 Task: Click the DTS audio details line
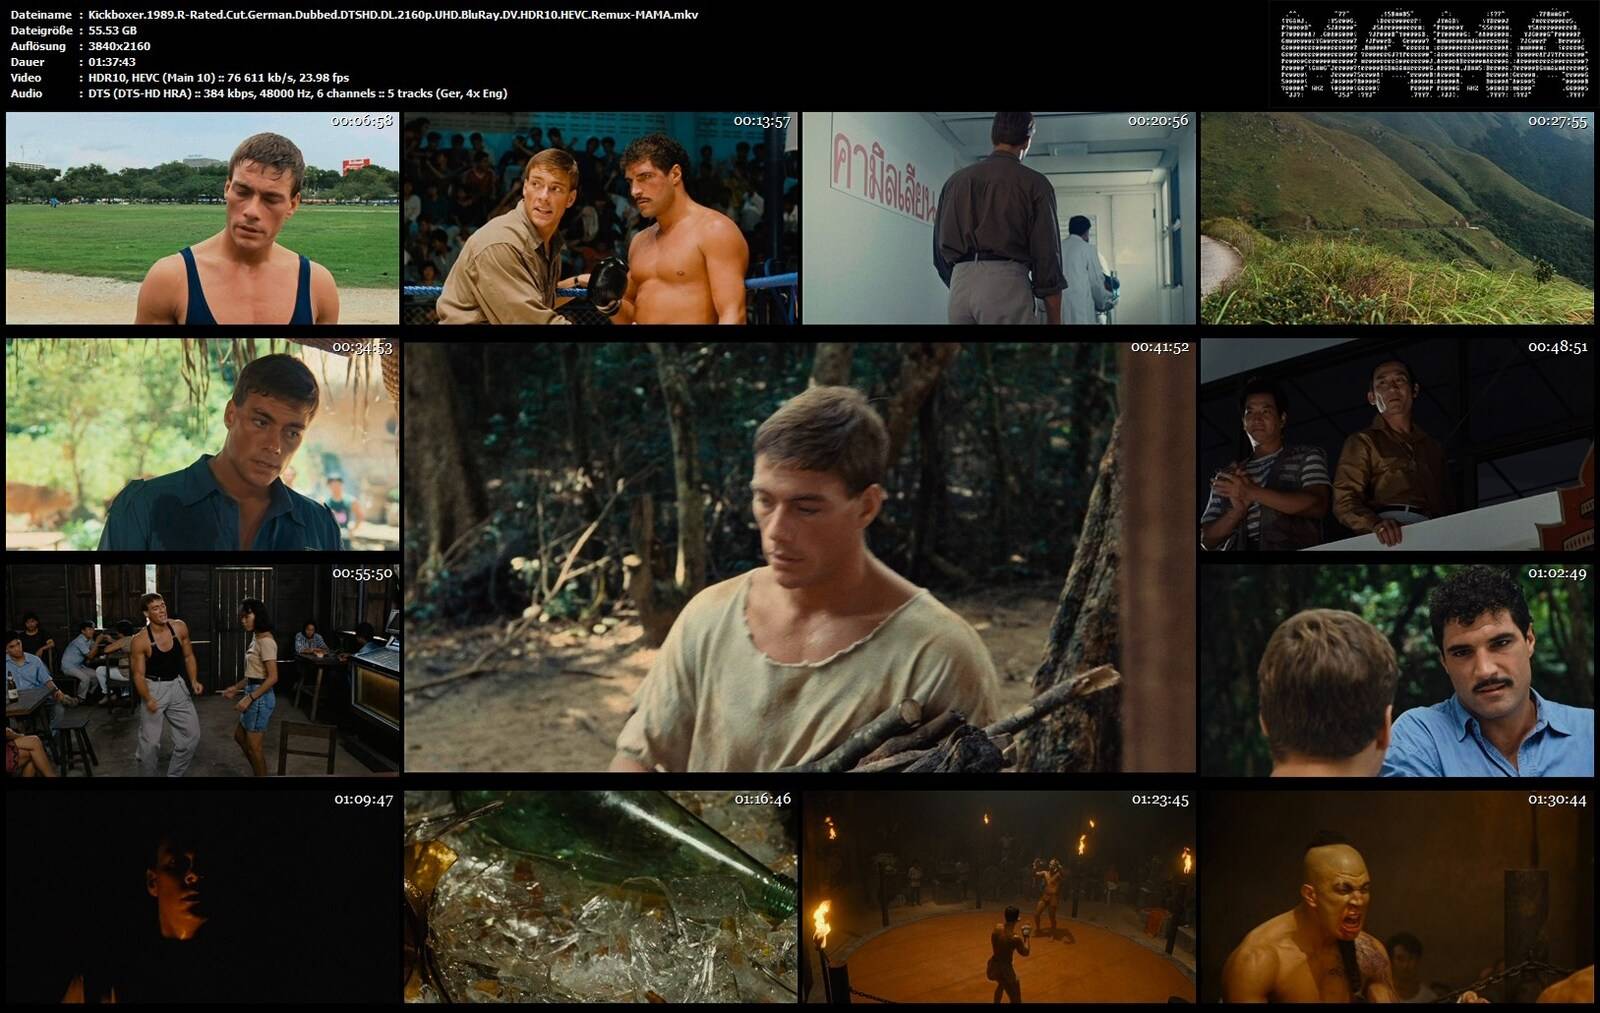coord(298,94)
